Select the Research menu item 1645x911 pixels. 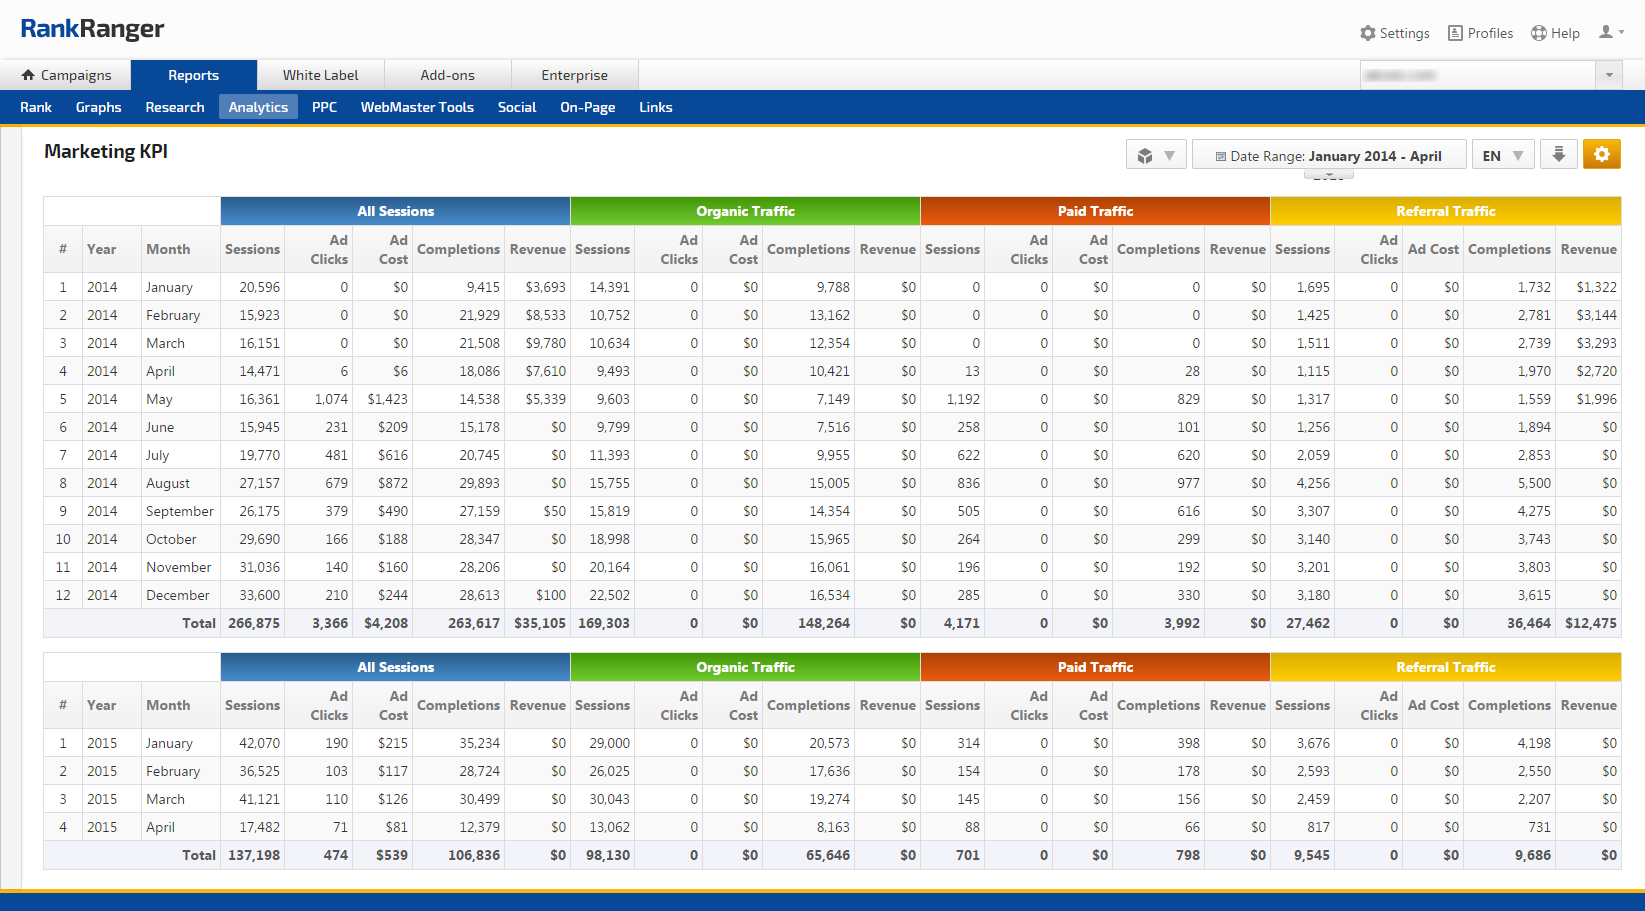(x=174, y=107)
